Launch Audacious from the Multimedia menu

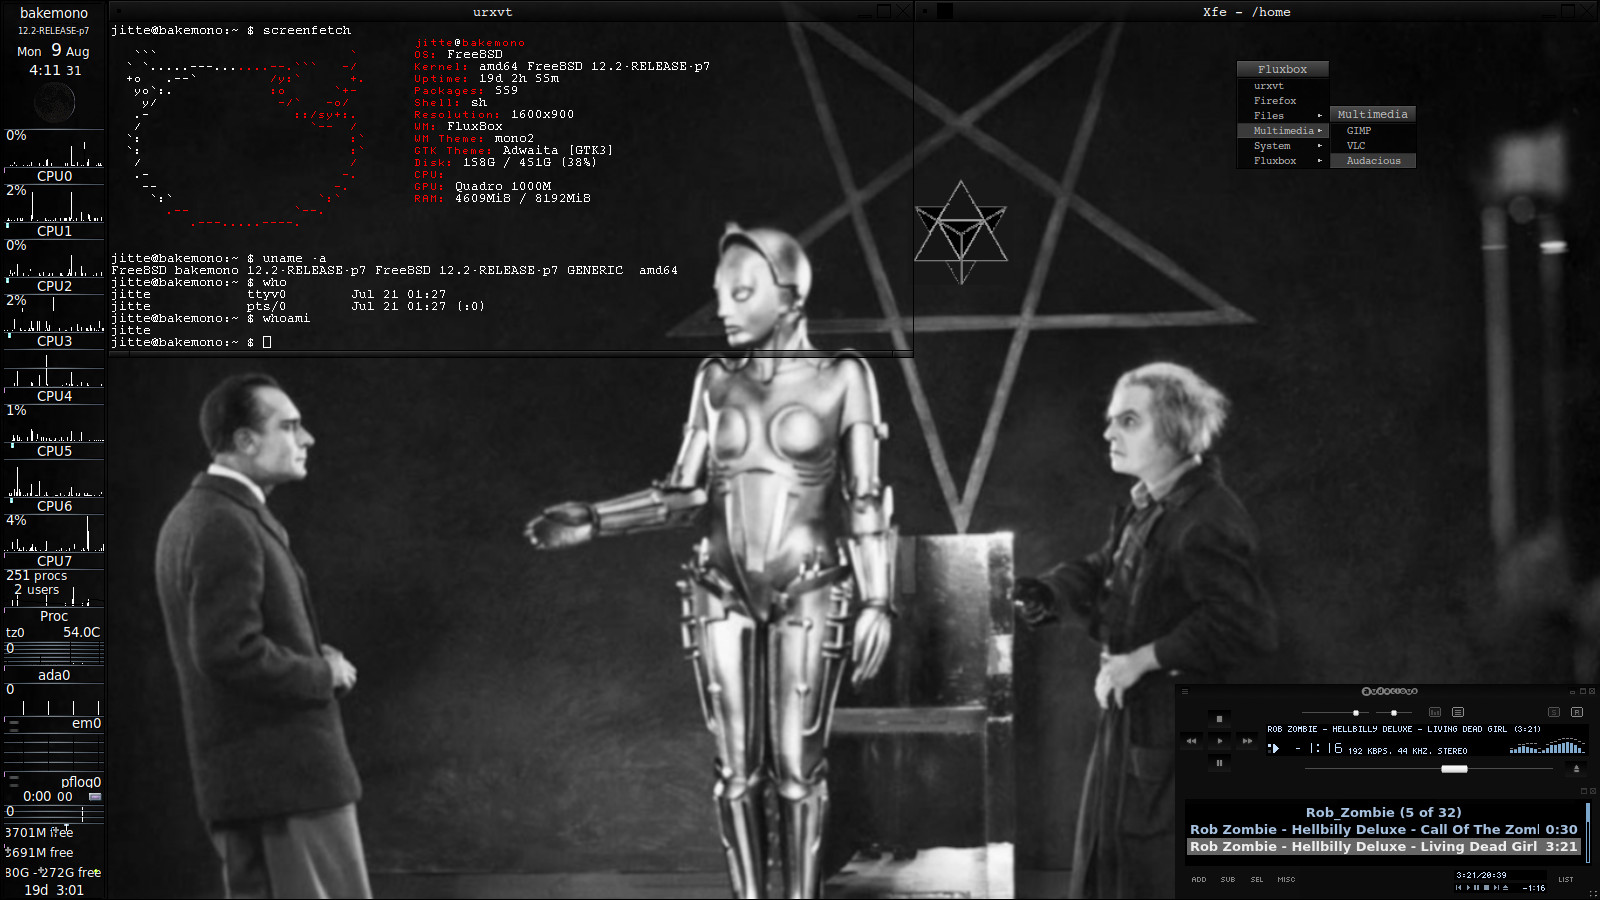(1373, 161)
